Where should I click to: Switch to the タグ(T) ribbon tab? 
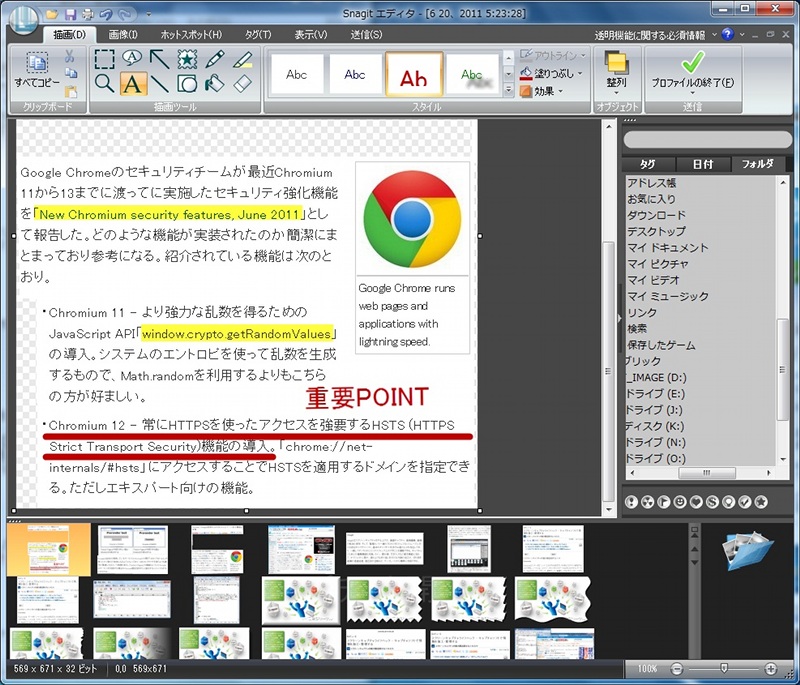(258, 35)
